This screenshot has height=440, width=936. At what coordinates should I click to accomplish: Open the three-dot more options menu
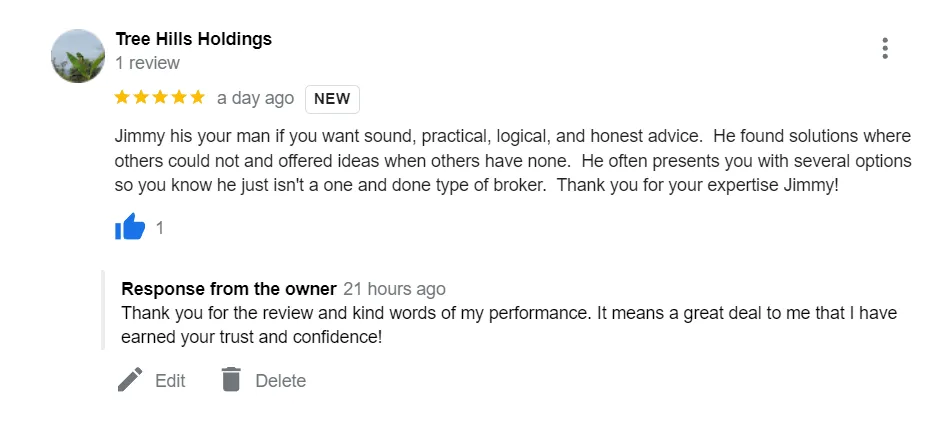tap(885, 48)
